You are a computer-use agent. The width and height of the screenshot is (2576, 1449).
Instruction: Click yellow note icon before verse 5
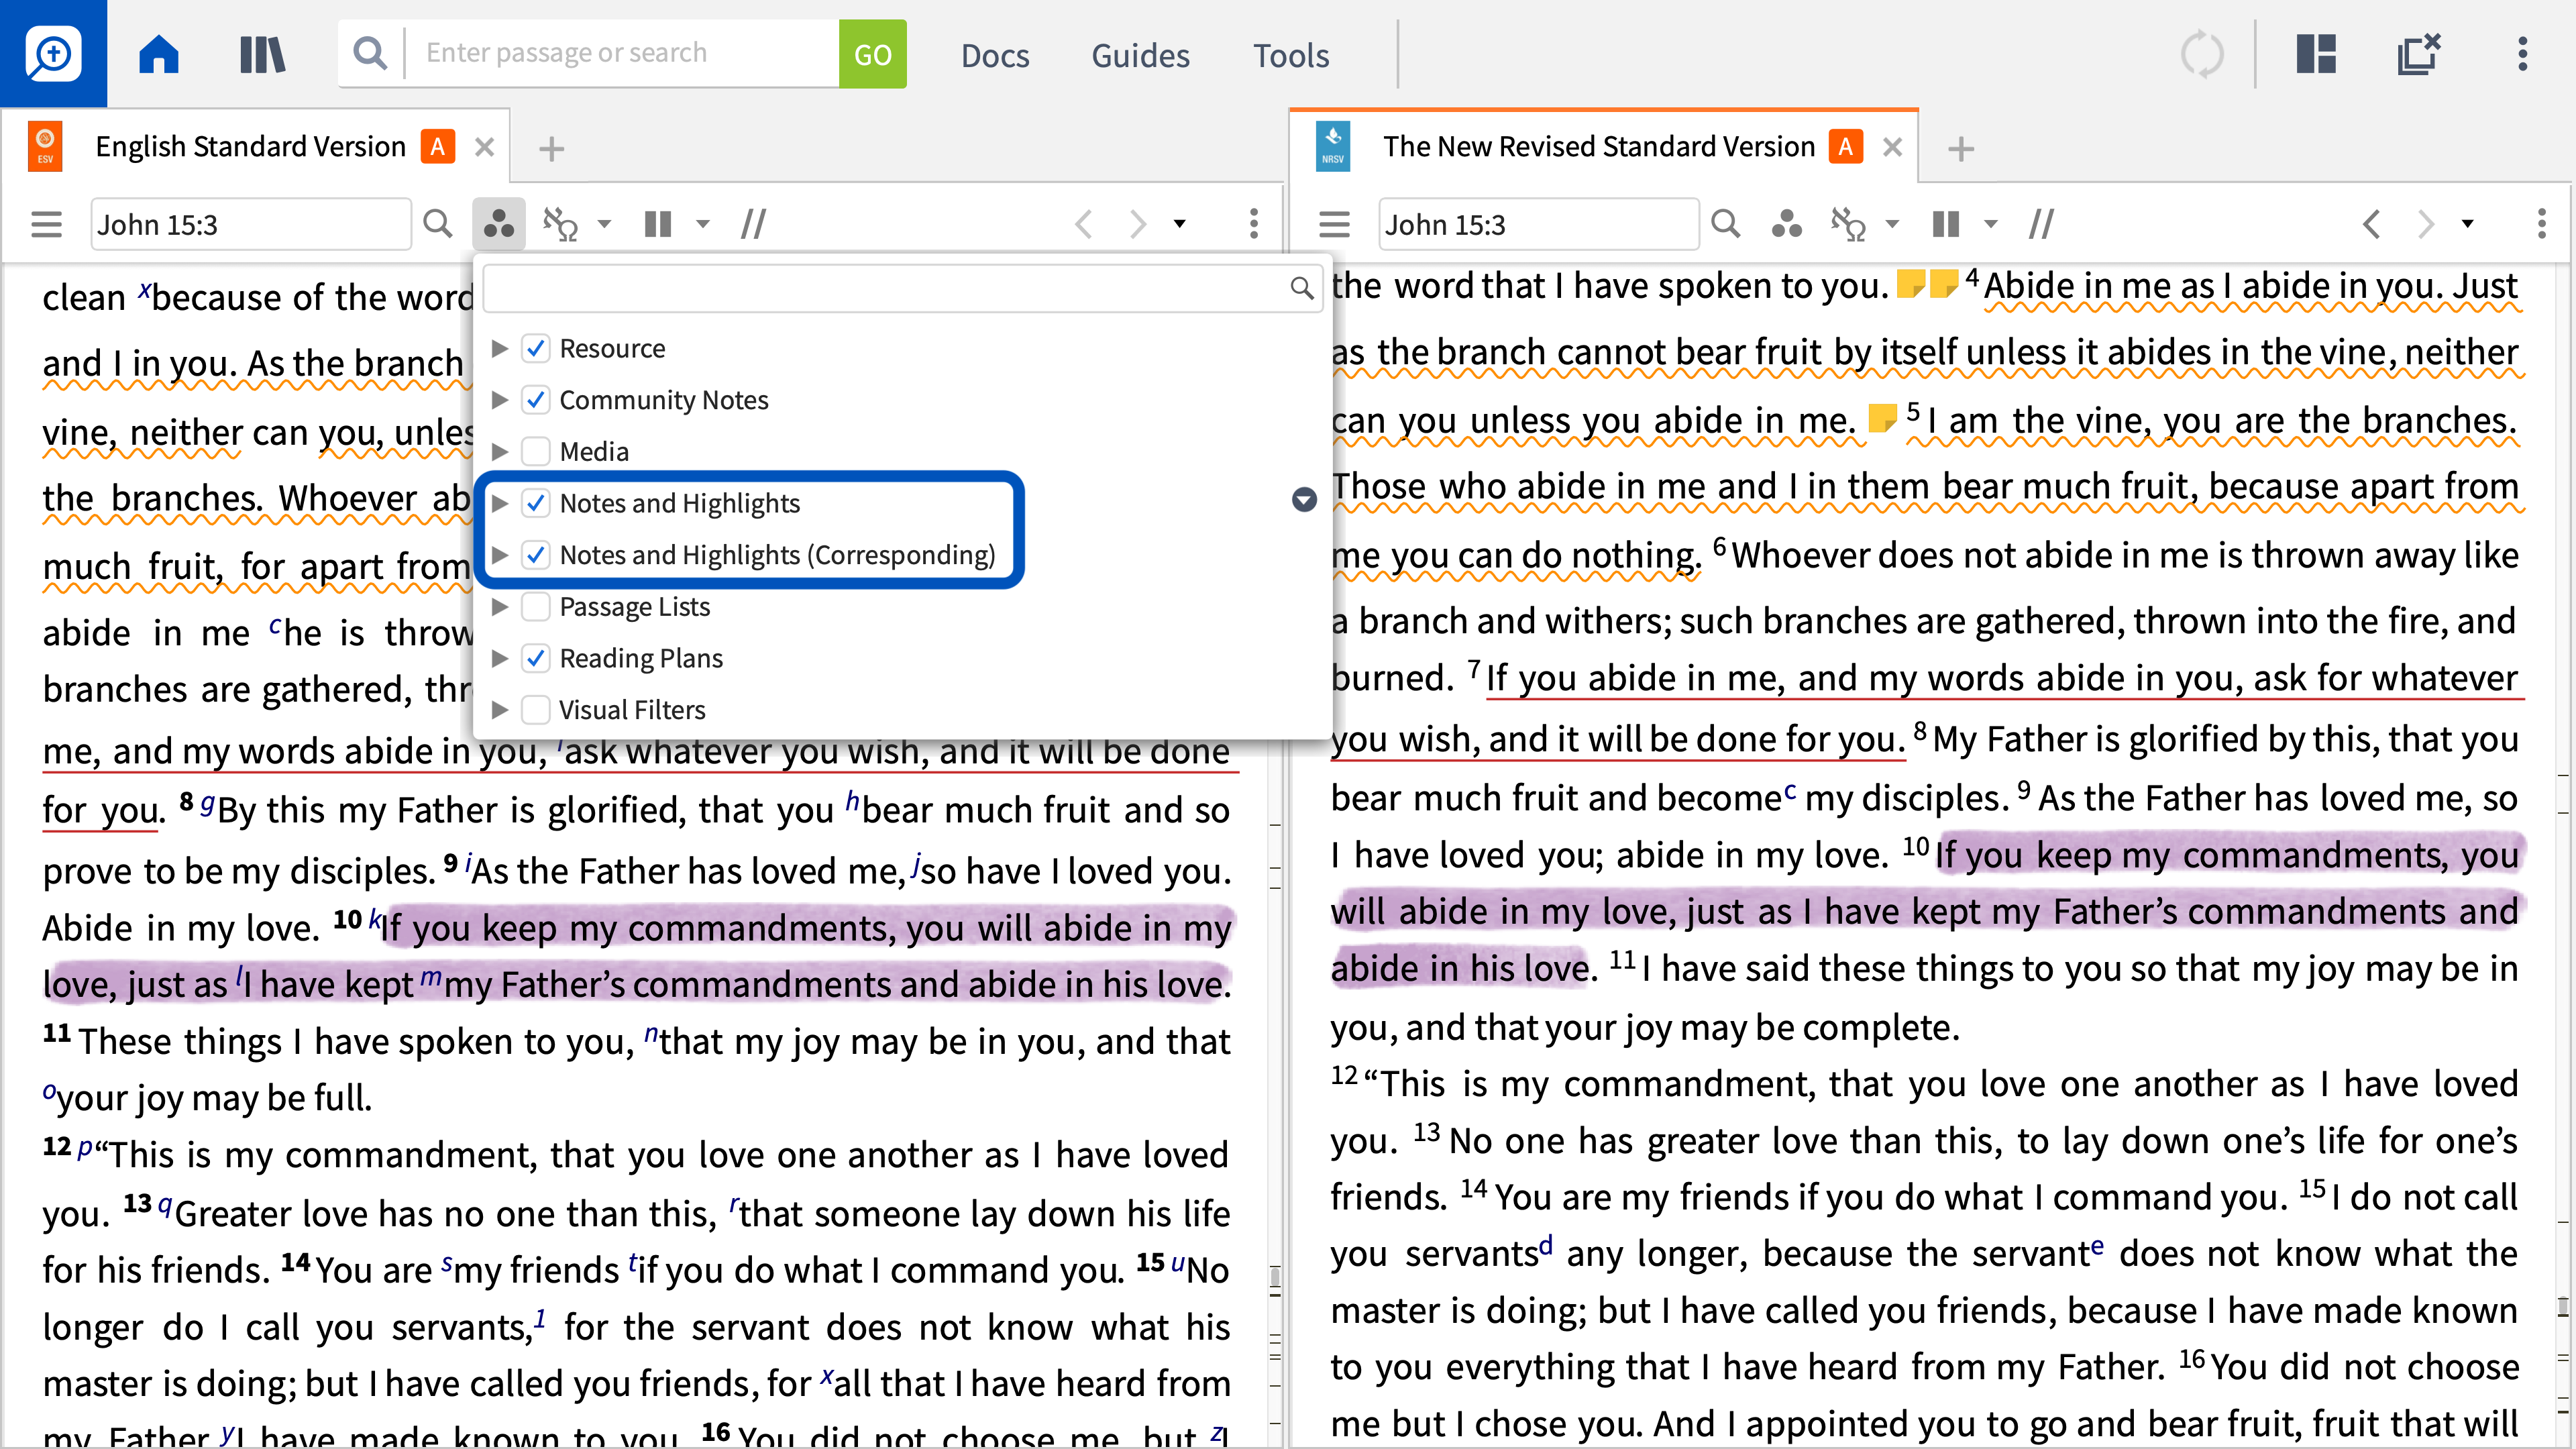pyautogui.click(x=1882, y=418)
